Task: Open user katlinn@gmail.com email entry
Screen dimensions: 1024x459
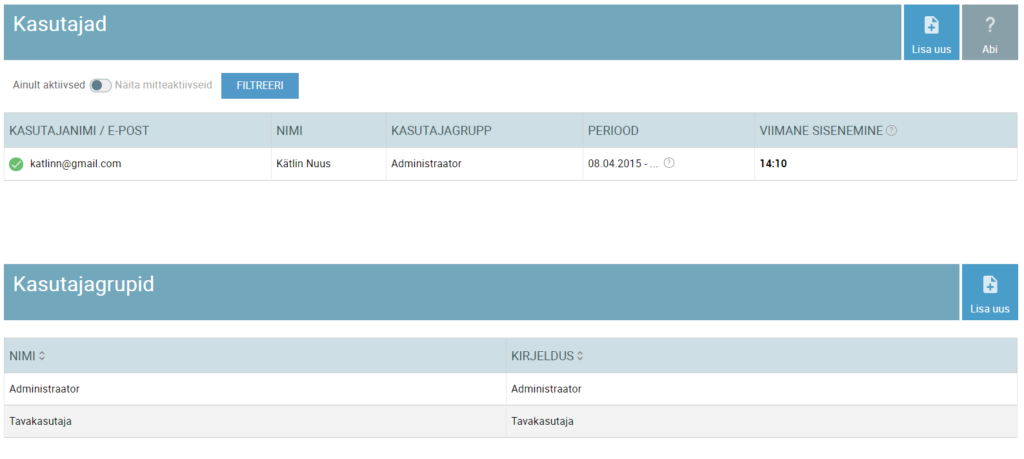Action: 75,164
